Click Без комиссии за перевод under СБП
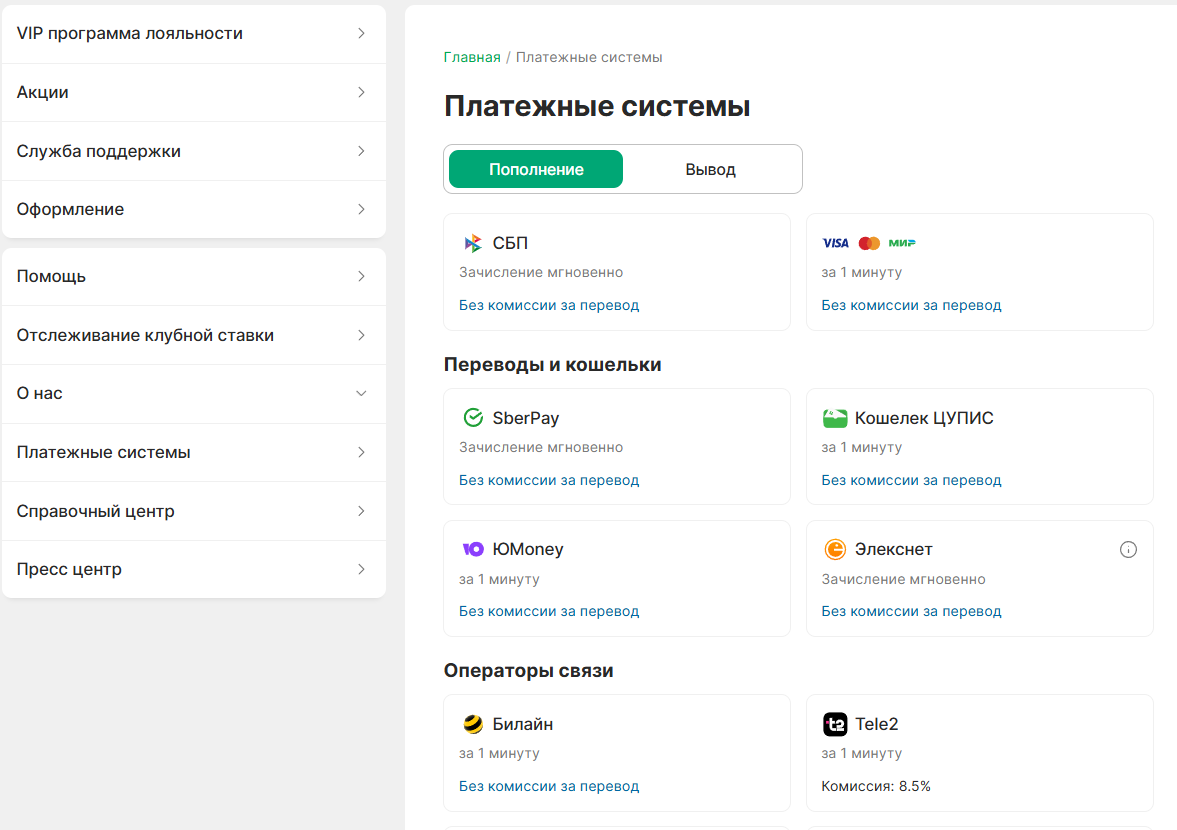 click(x=549, y=305)
